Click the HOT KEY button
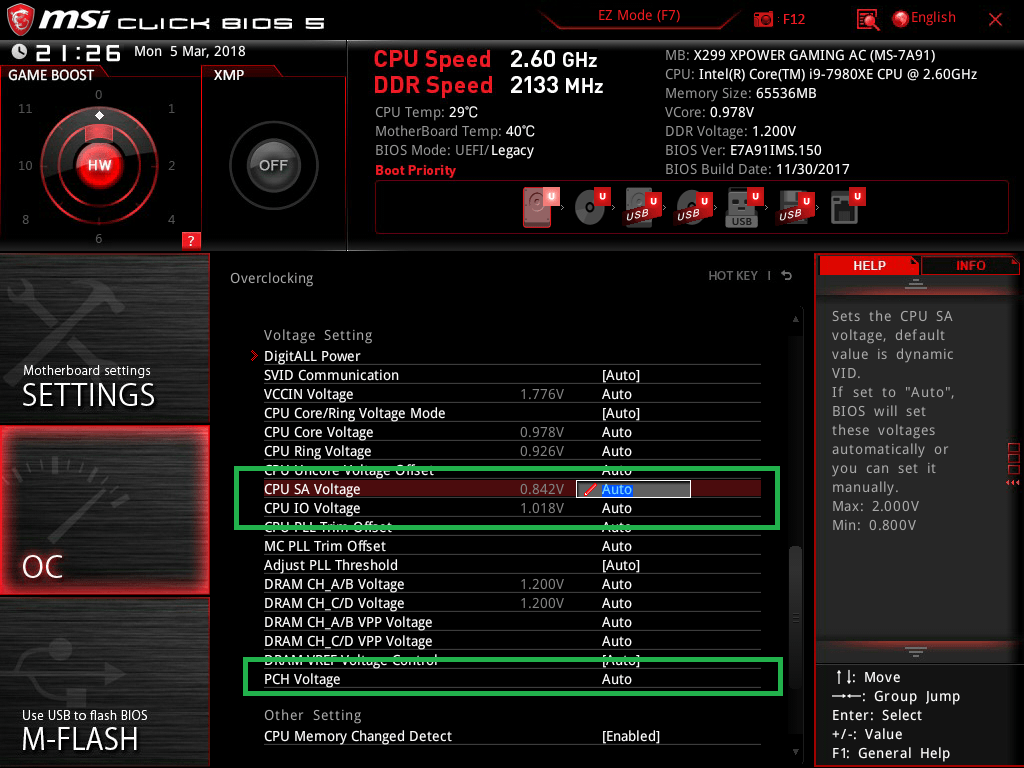This screenshot has width=1024, height=768. tap(733, 276)
